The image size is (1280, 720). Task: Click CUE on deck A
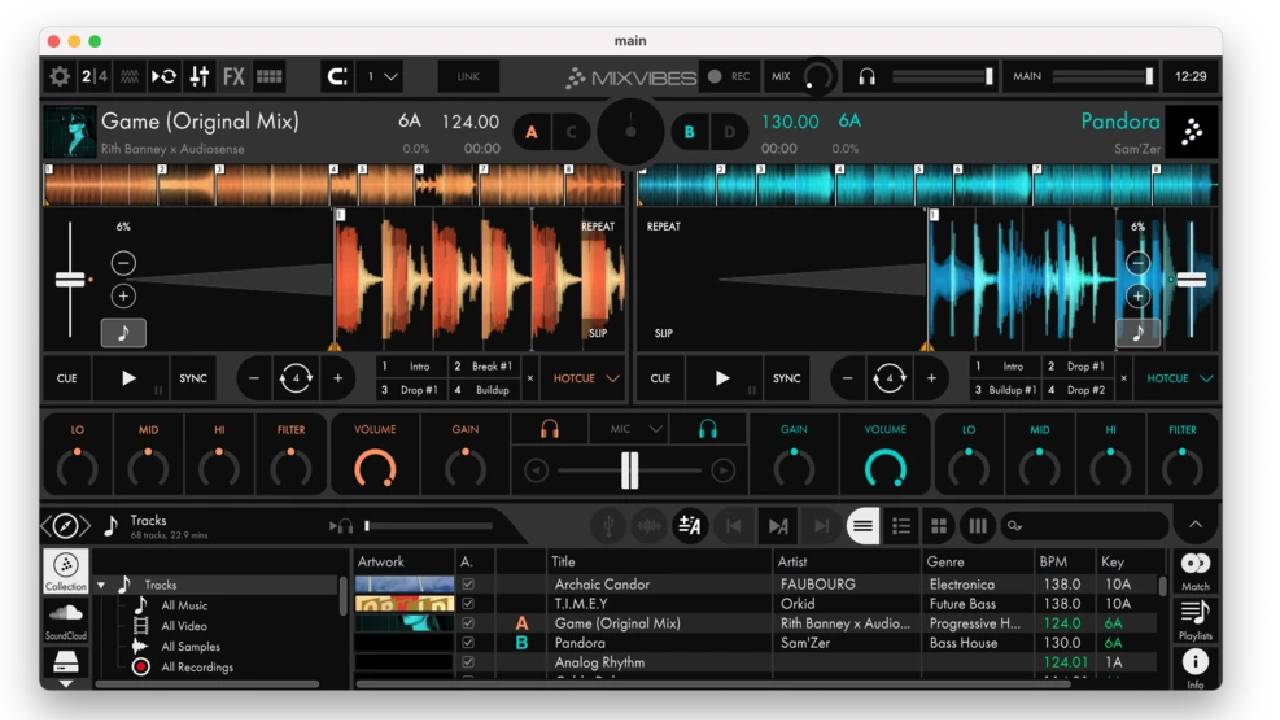pos(67,378)
